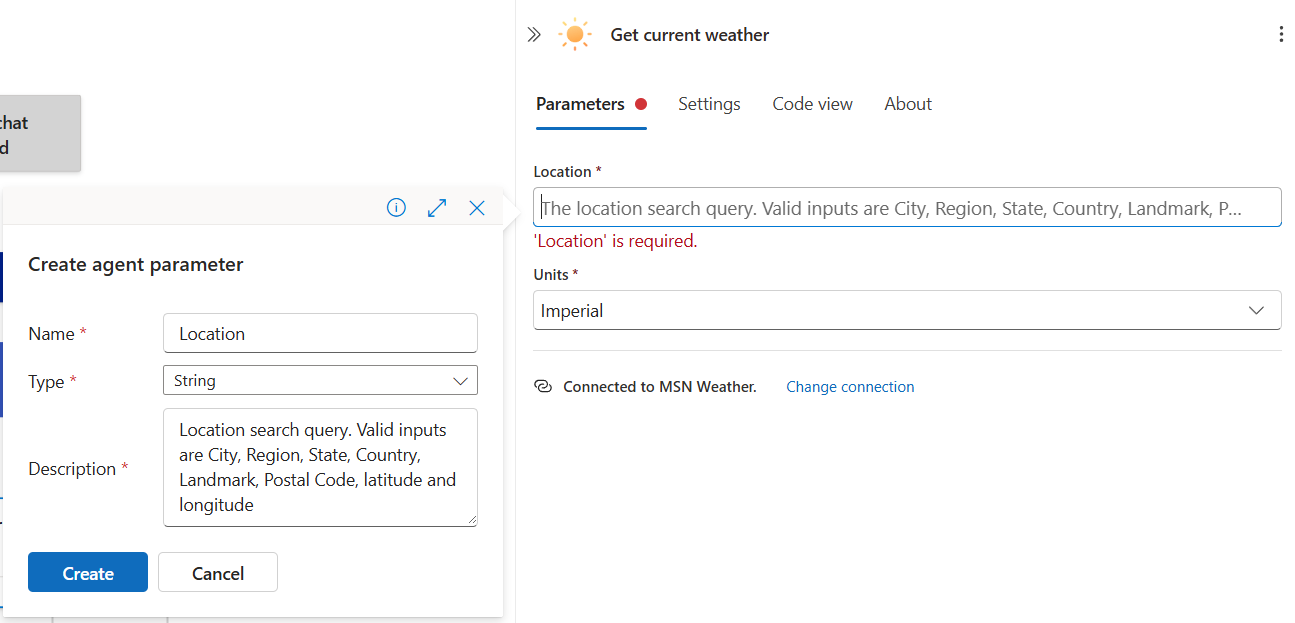The height and width of the screenshot is (623, 1295).
Task: Open the Code view tab
Action: [812, 103]
